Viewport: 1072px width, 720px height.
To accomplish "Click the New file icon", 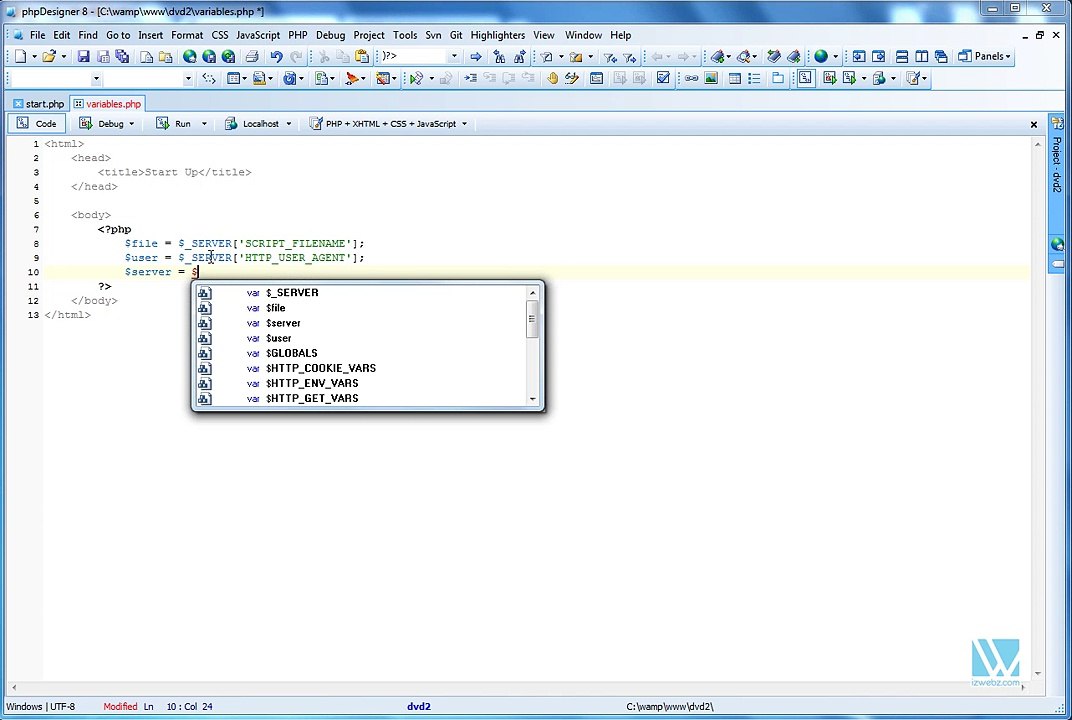I will pos(21,57).
